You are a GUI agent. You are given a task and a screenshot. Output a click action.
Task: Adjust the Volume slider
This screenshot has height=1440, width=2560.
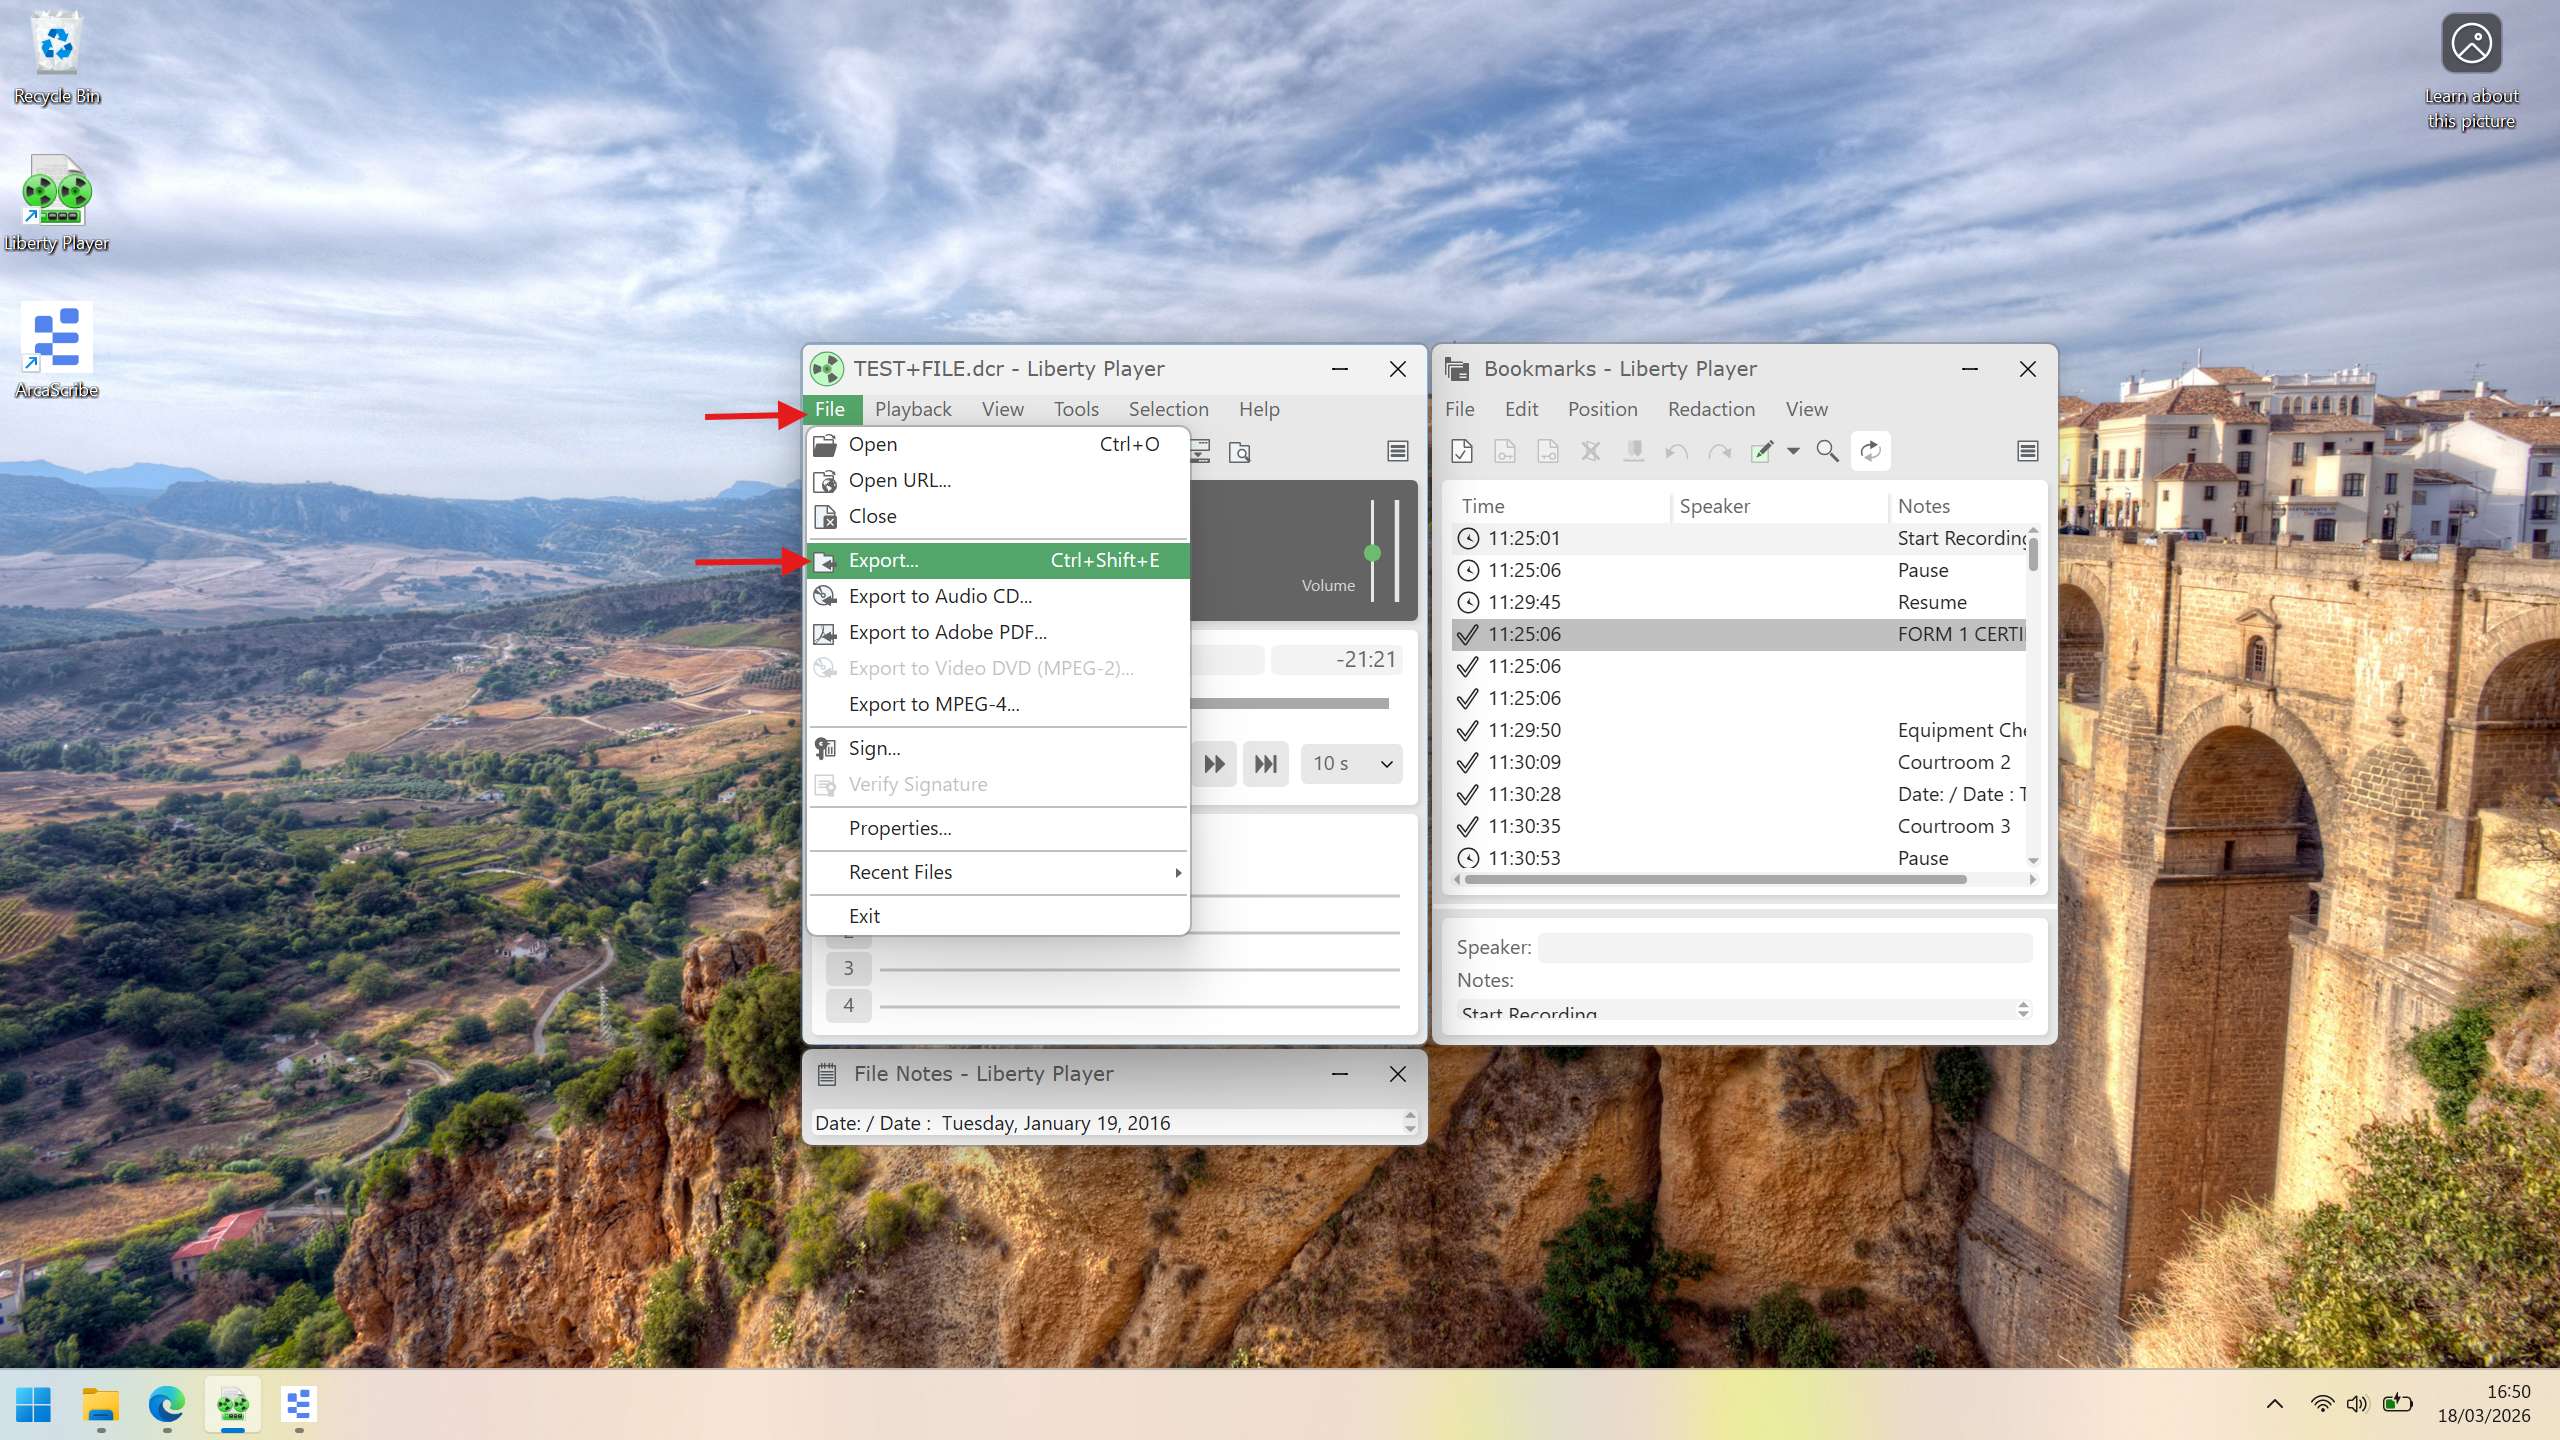pos(1373,552)
